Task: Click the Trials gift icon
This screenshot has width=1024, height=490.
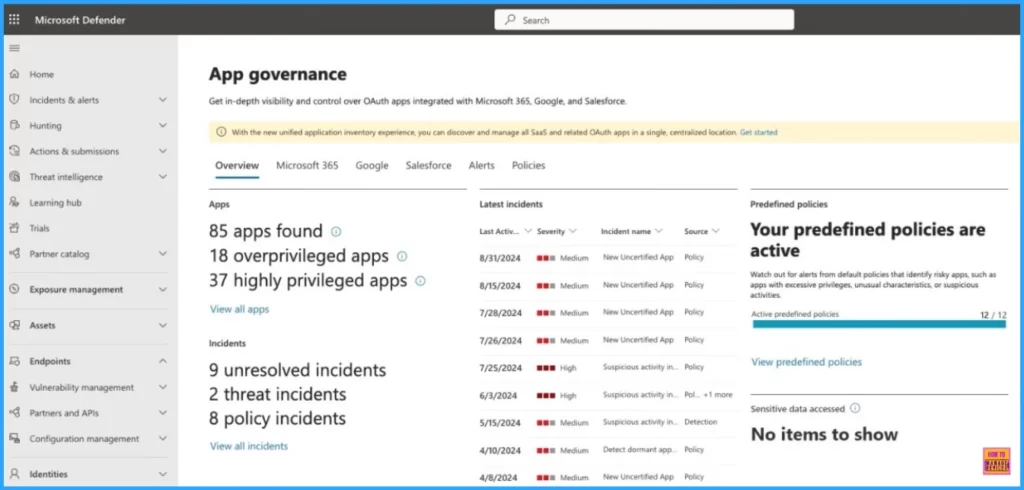Action: tap(14, 228)
